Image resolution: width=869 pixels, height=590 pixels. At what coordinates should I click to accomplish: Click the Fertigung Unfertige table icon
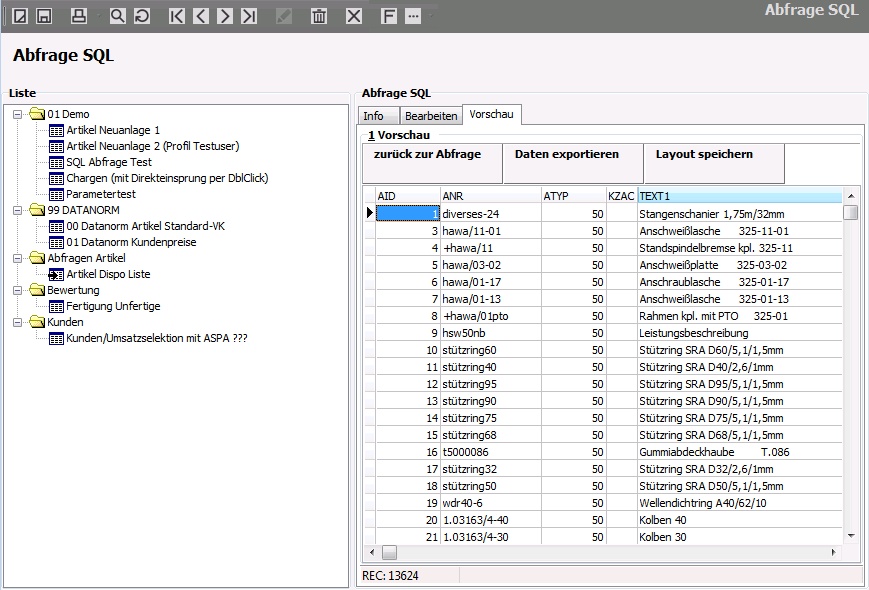pos(56,306)
